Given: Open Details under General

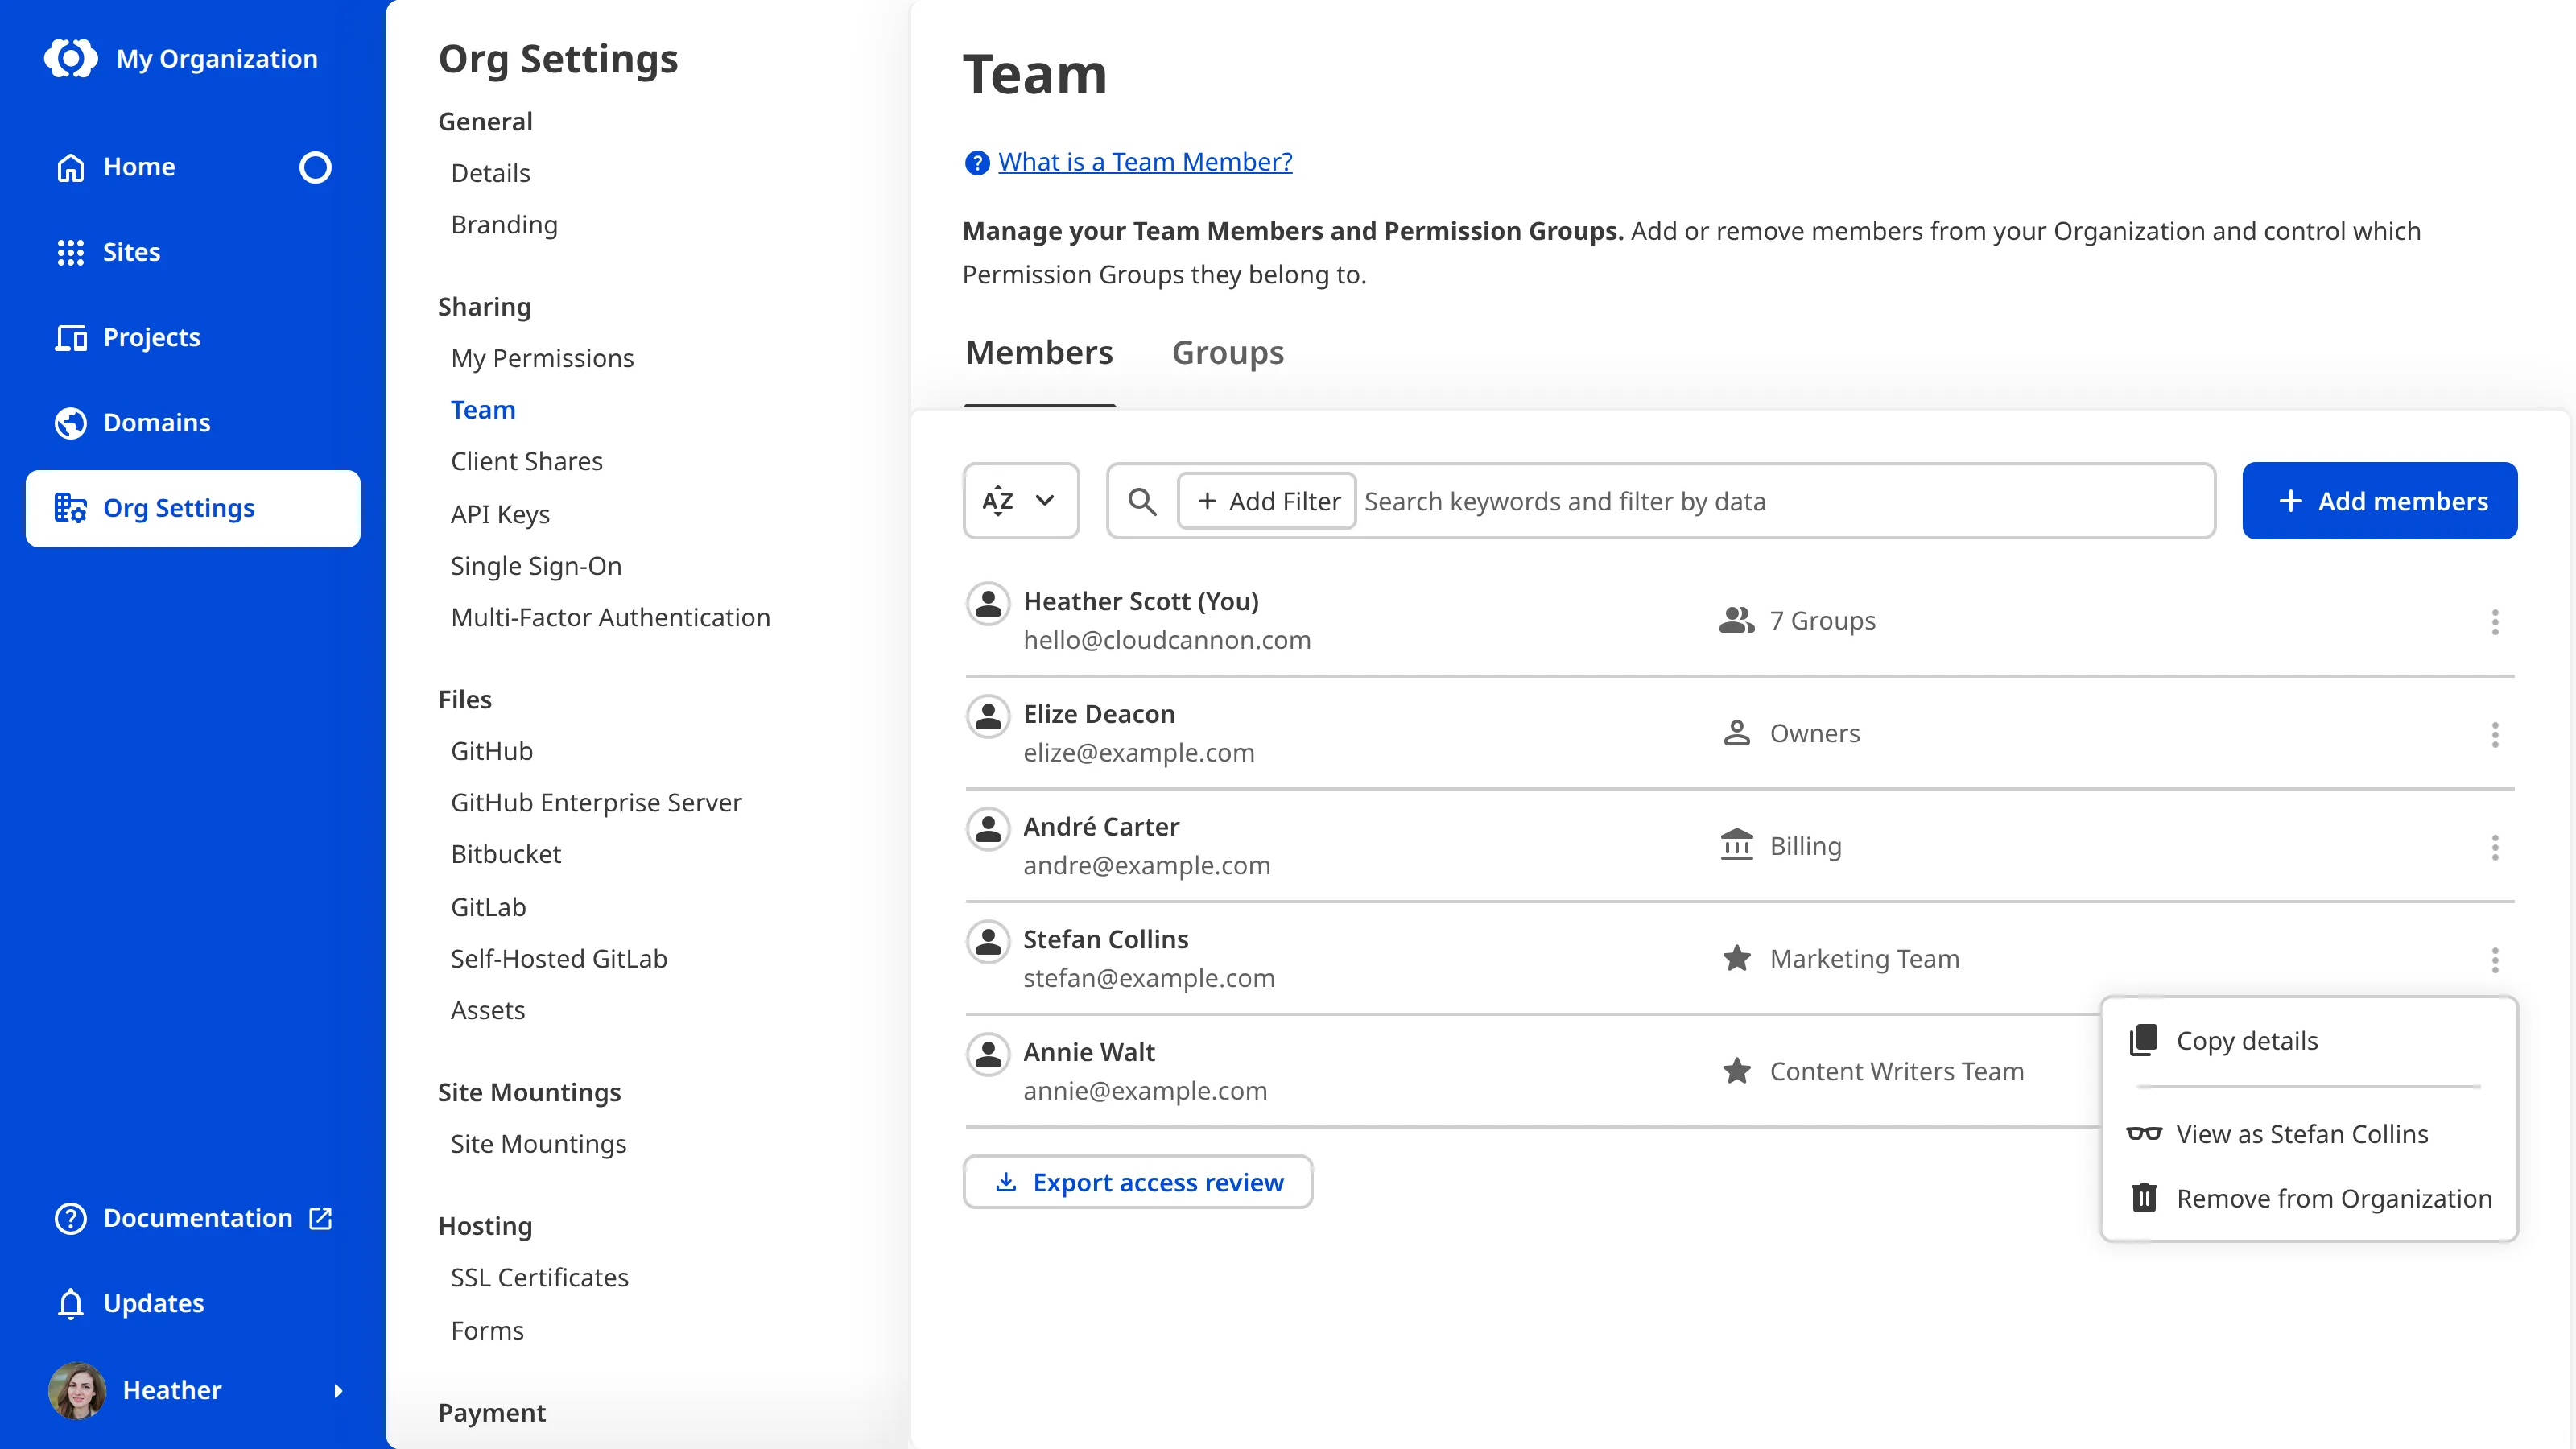Looking at the screenshot, I should click(x=490, y=173).
